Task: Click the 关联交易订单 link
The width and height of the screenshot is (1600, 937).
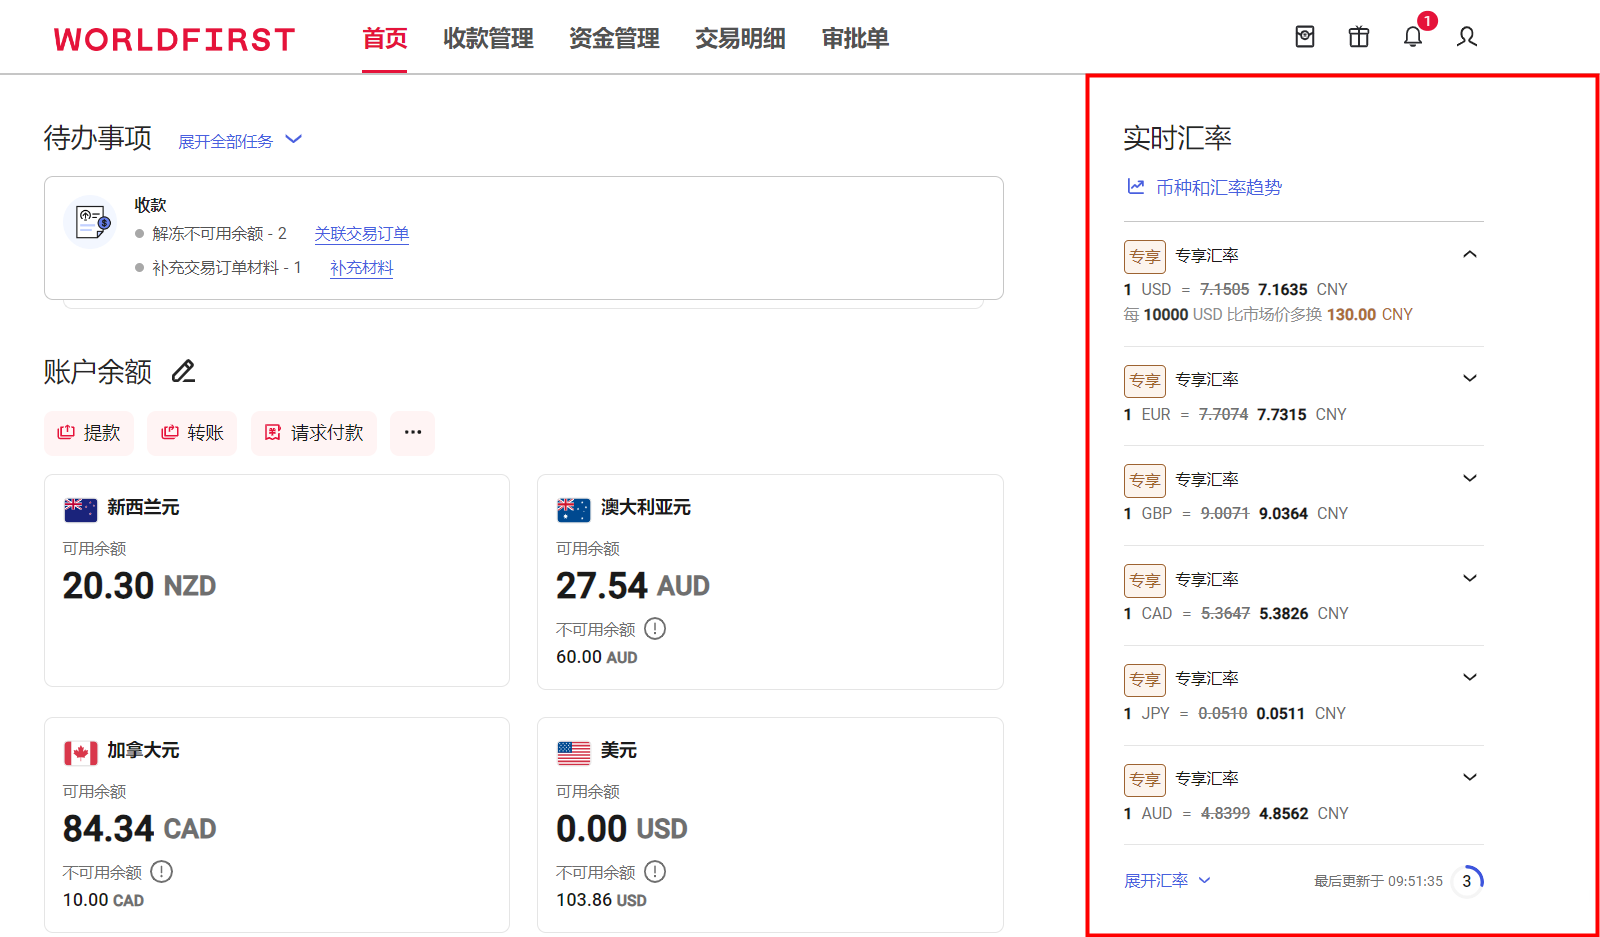Action: click(362, 233)
